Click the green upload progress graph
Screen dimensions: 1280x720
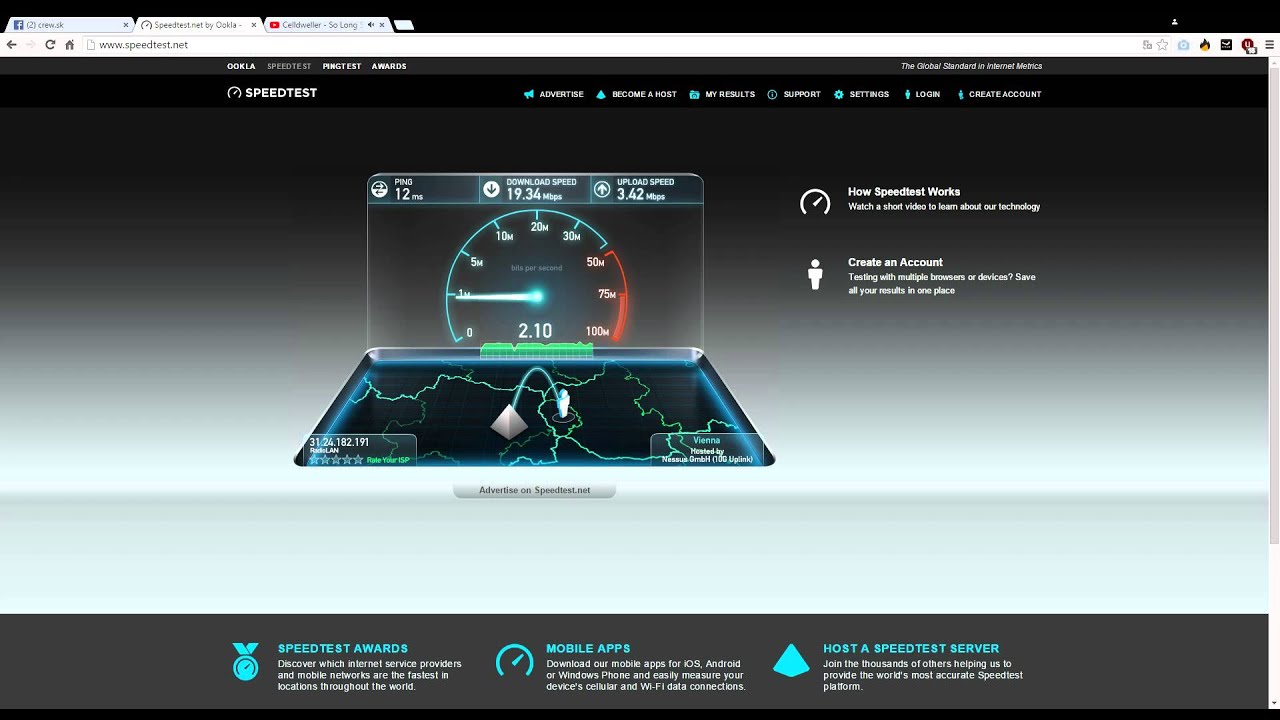[x=537, y=349]
